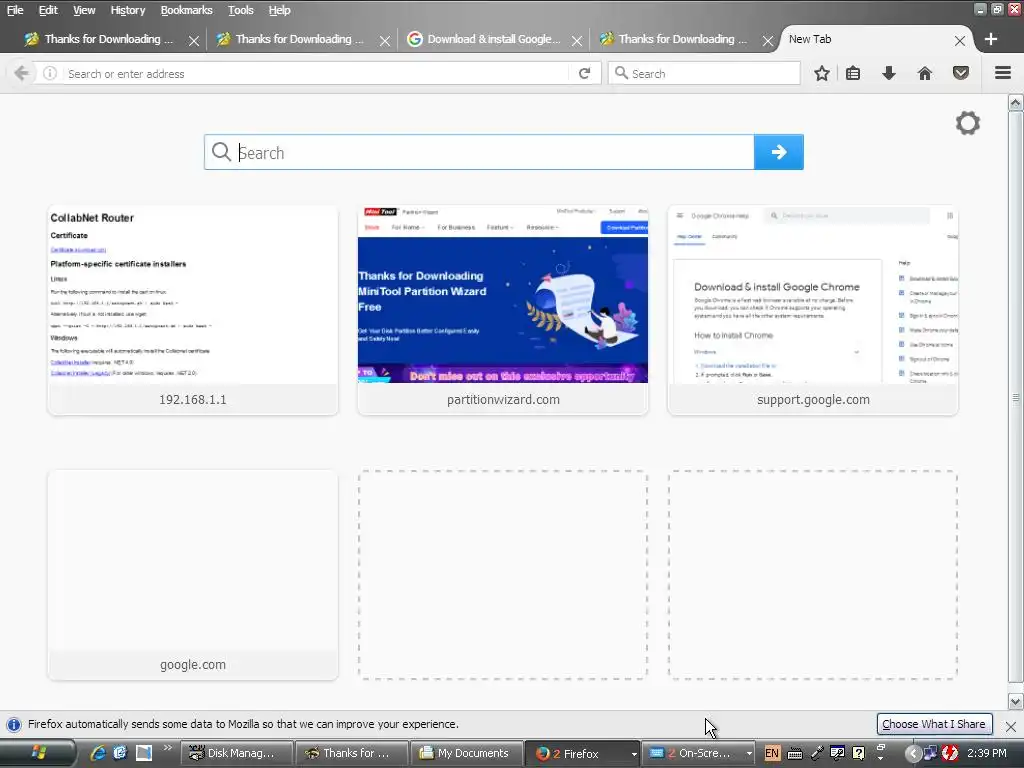Screen dimensions: 1024x768
Task: Go to the Home page icon
Action: [x=925, y=73]
